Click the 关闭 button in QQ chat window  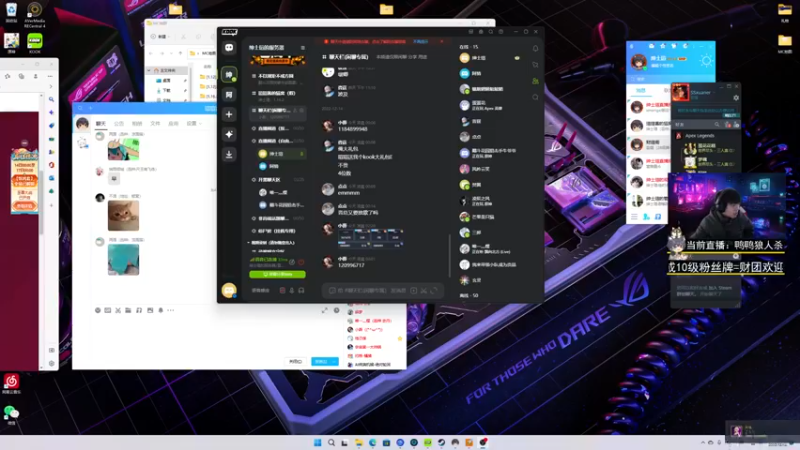[x=295, y=361]
